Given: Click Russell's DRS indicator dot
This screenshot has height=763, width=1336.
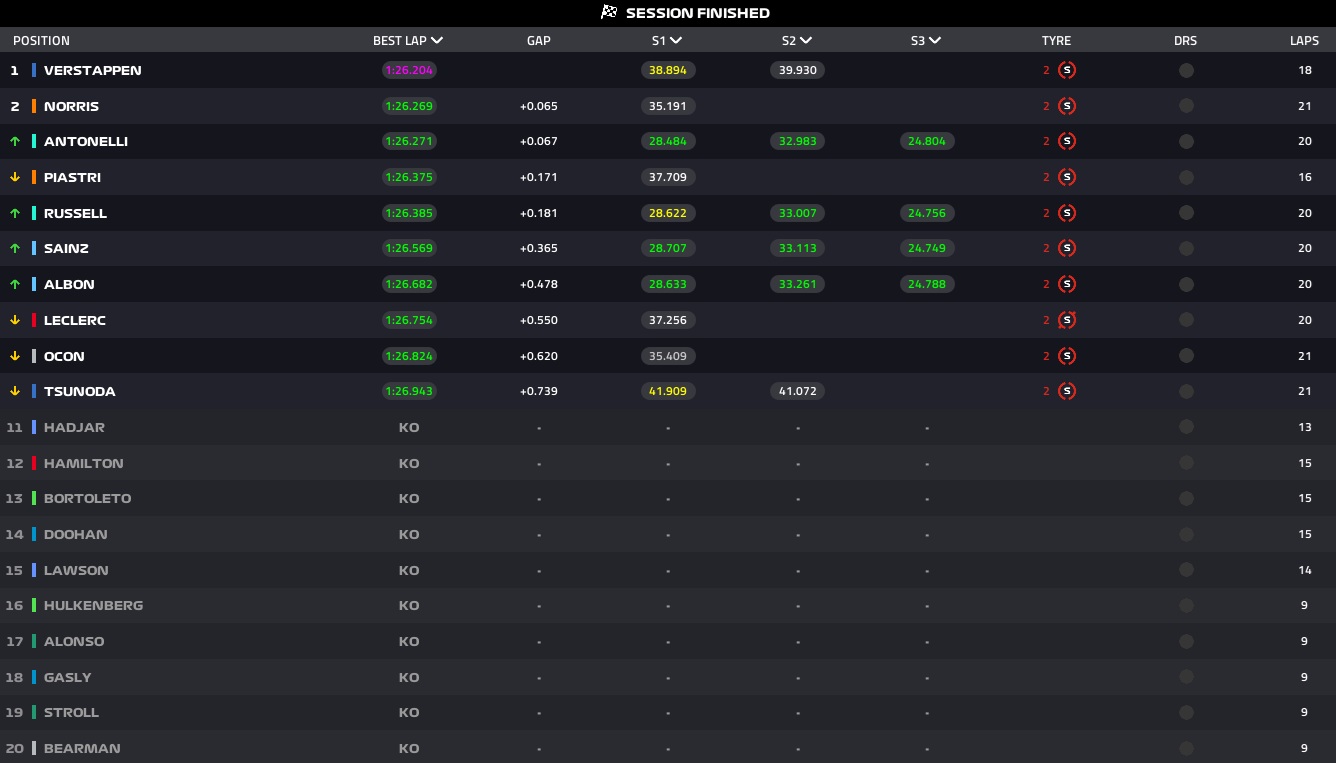Looking at the screenshot, I should [x=1186, y=213].
